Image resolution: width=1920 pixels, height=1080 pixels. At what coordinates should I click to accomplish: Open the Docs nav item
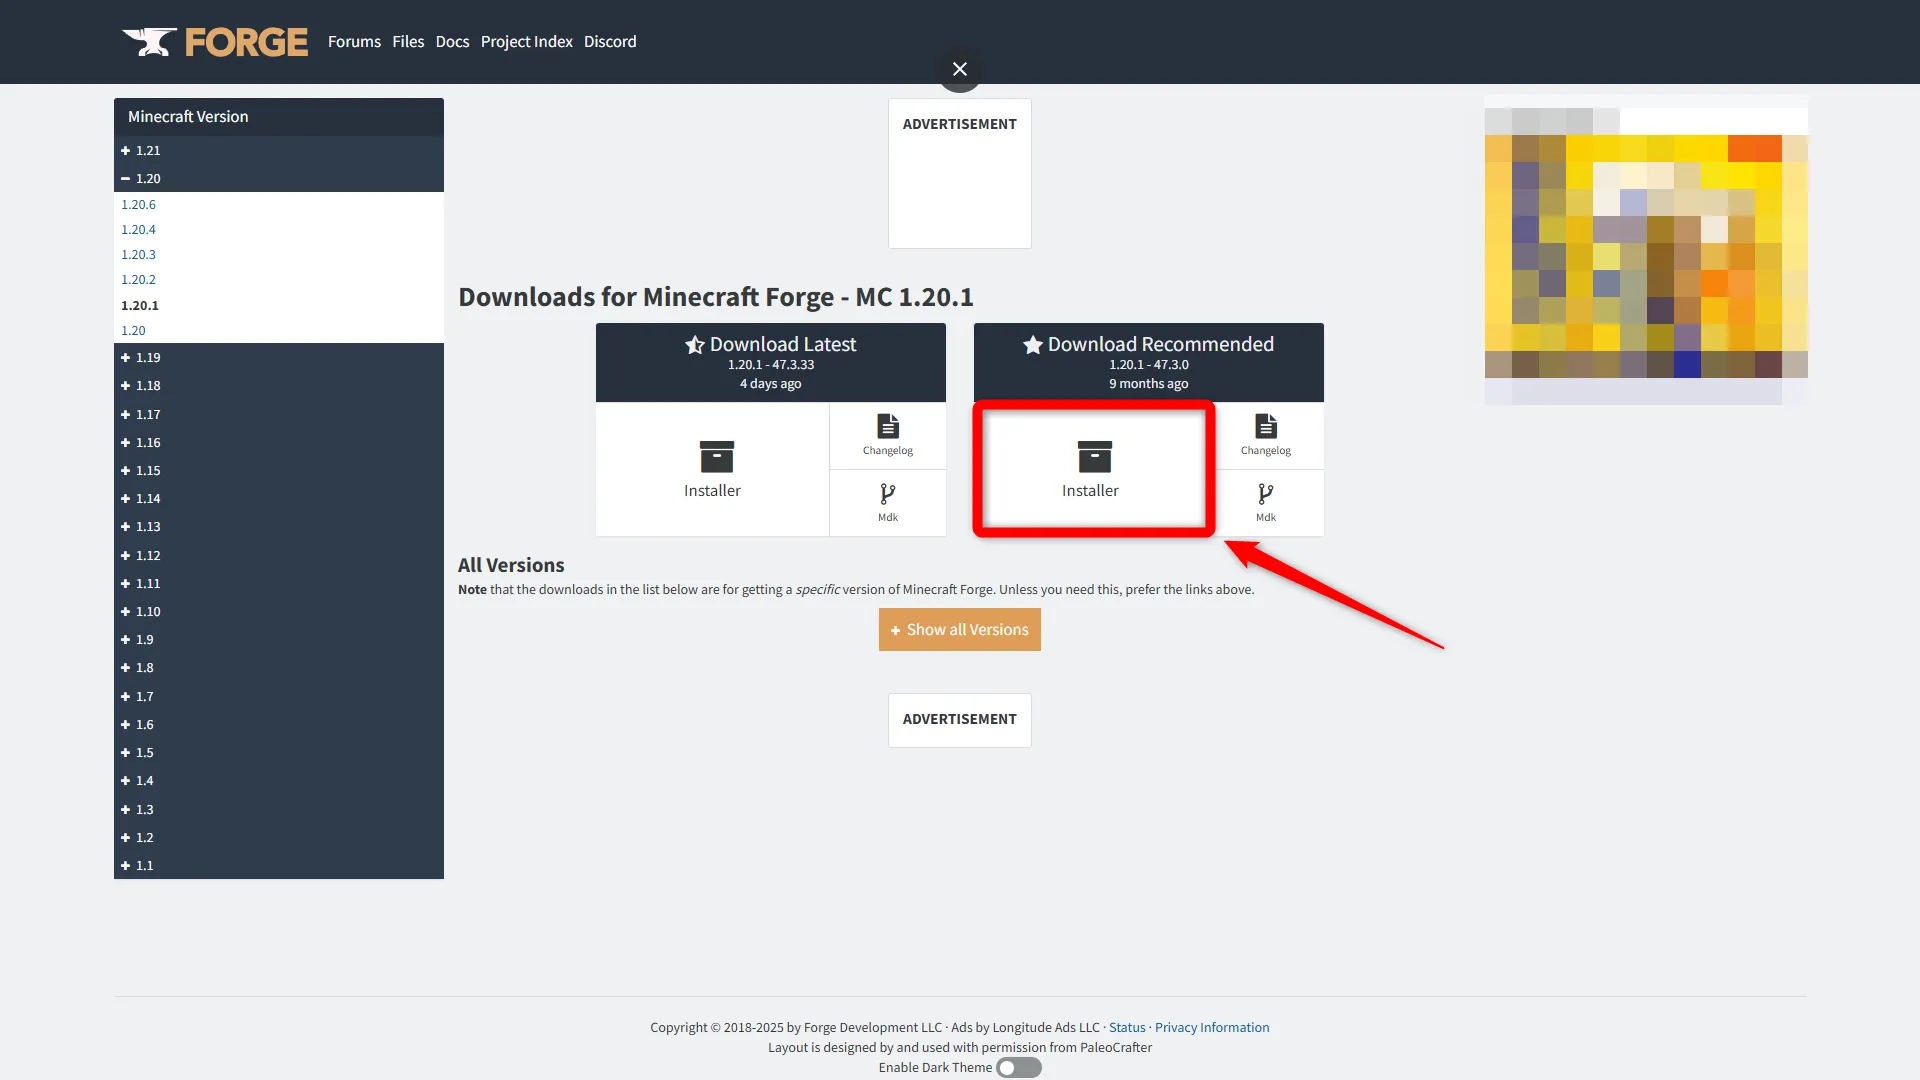(x=452, y=41)
